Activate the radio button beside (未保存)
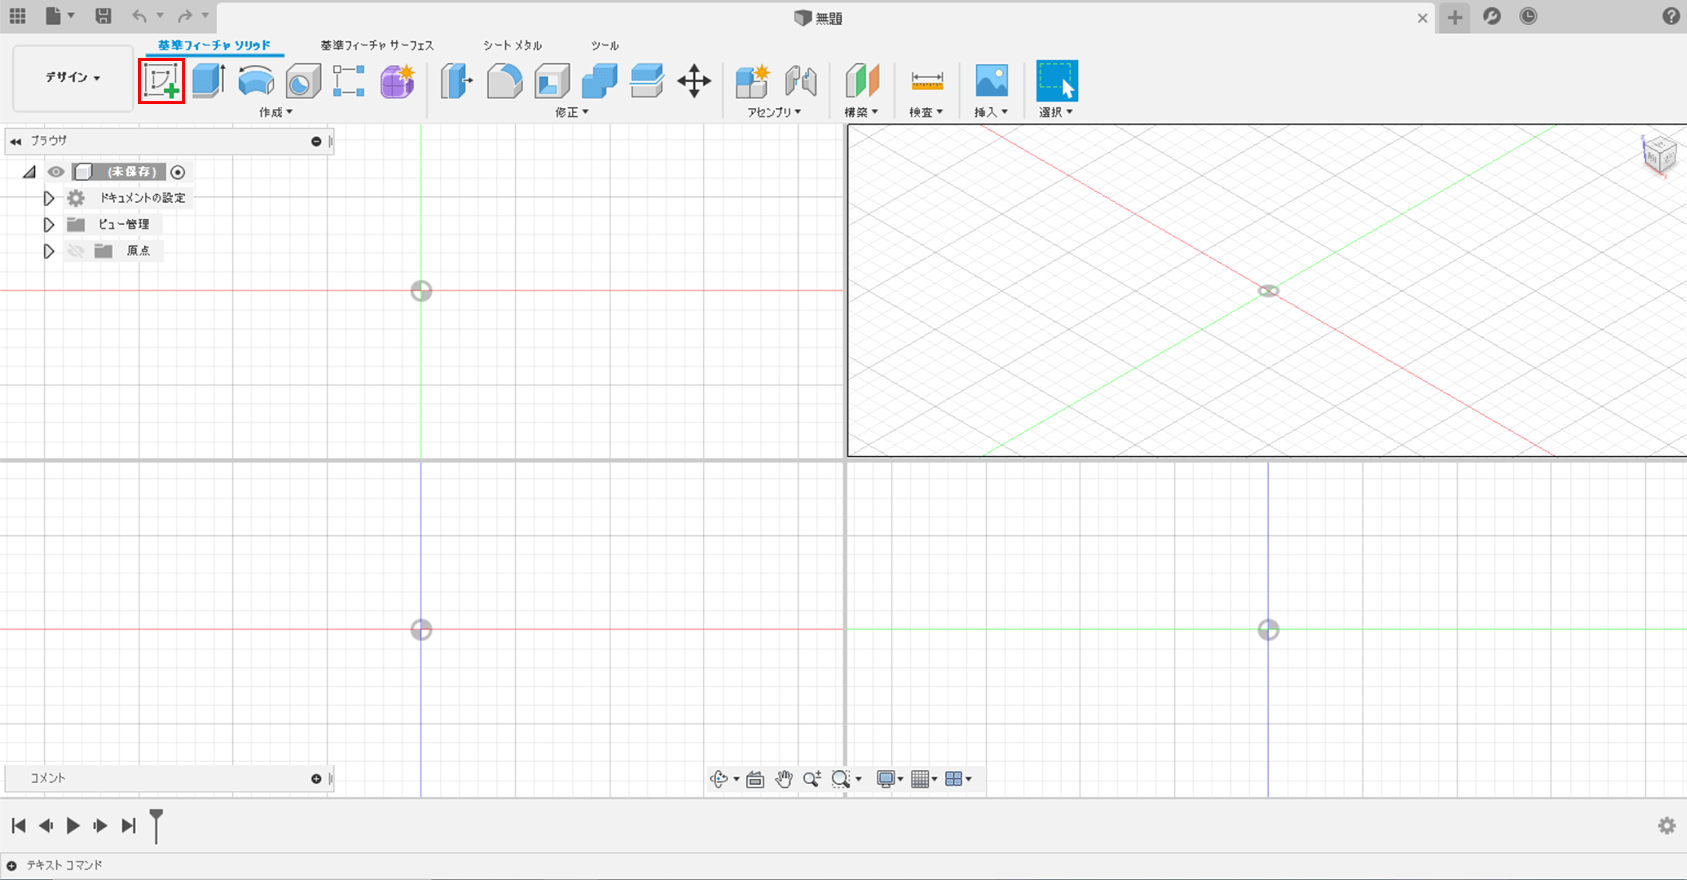The height and width of the screenshot is (880, 1687). click(178, 172)
